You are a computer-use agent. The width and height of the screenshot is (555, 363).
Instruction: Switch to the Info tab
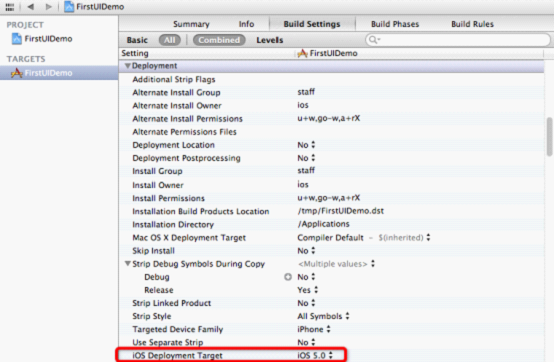pyautogui.click(x=246, y=24)
